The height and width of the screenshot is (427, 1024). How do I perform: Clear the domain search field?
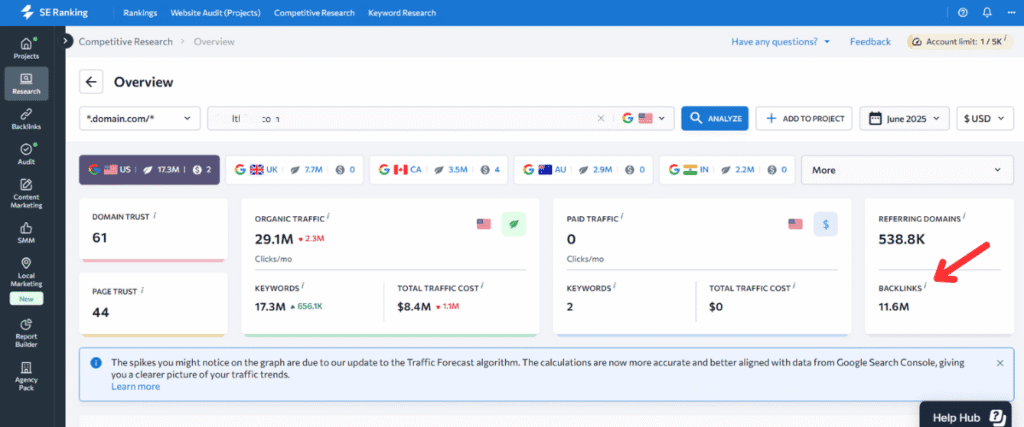601,119
